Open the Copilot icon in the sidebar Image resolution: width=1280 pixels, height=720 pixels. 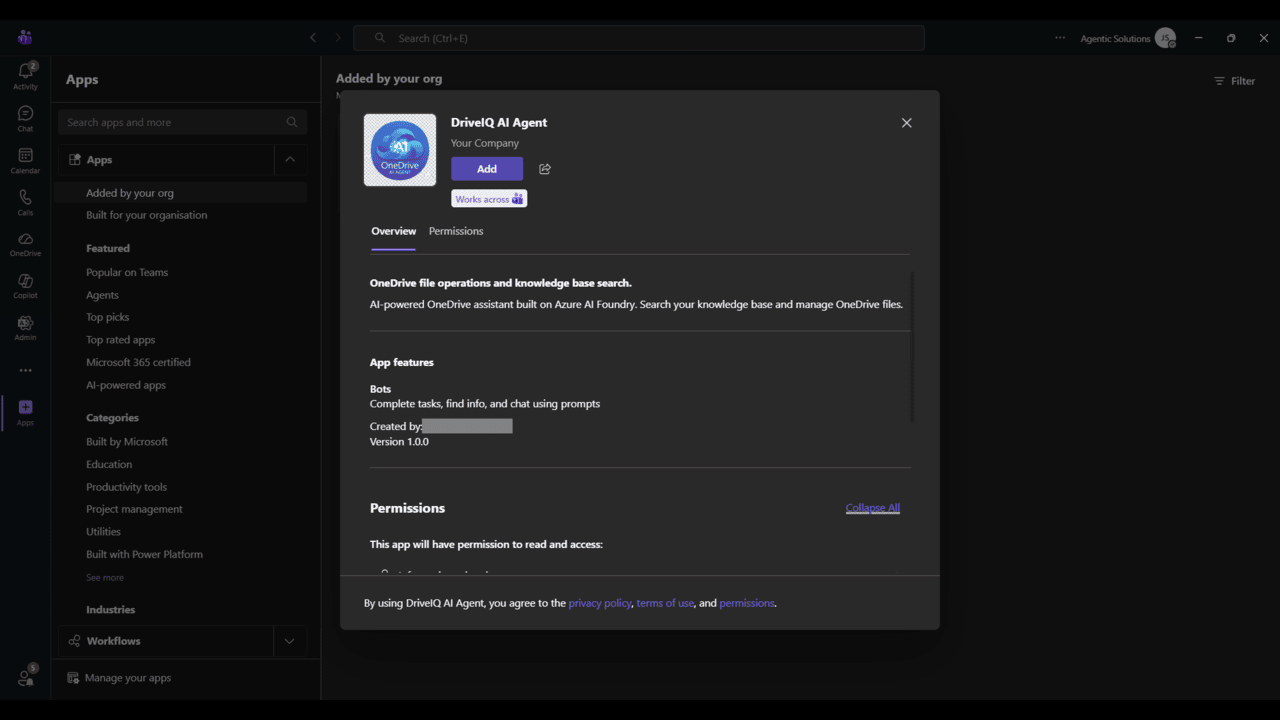tap(25, 286)
